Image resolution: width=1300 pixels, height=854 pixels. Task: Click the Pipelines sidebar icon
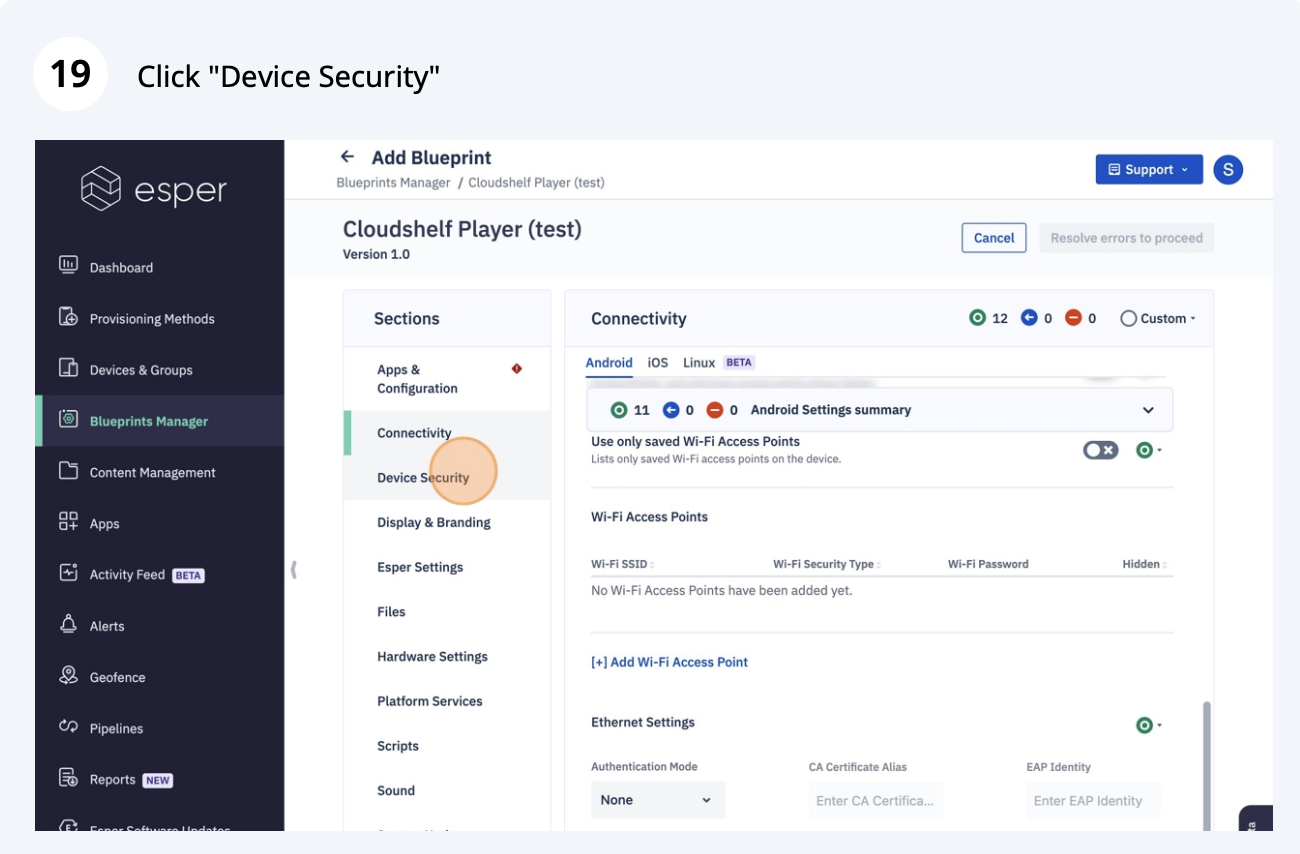68,727
